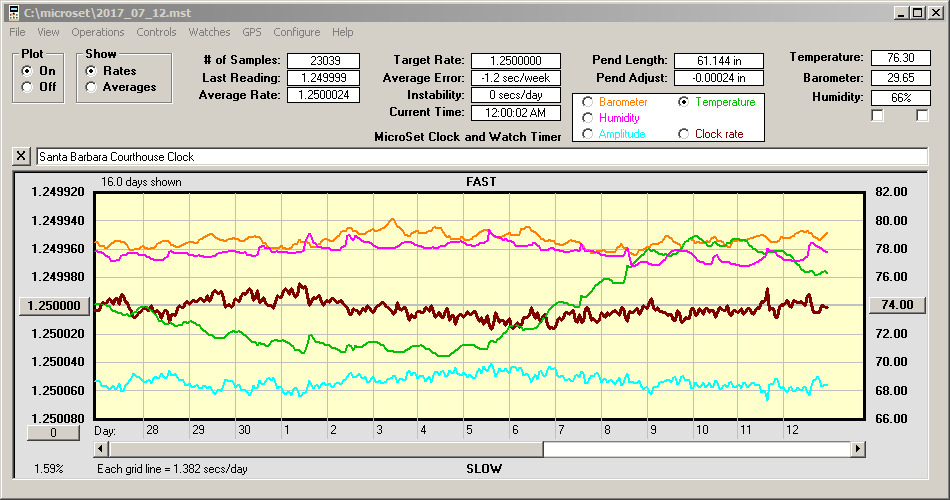Select the Barometer graph option

(587, 102)
